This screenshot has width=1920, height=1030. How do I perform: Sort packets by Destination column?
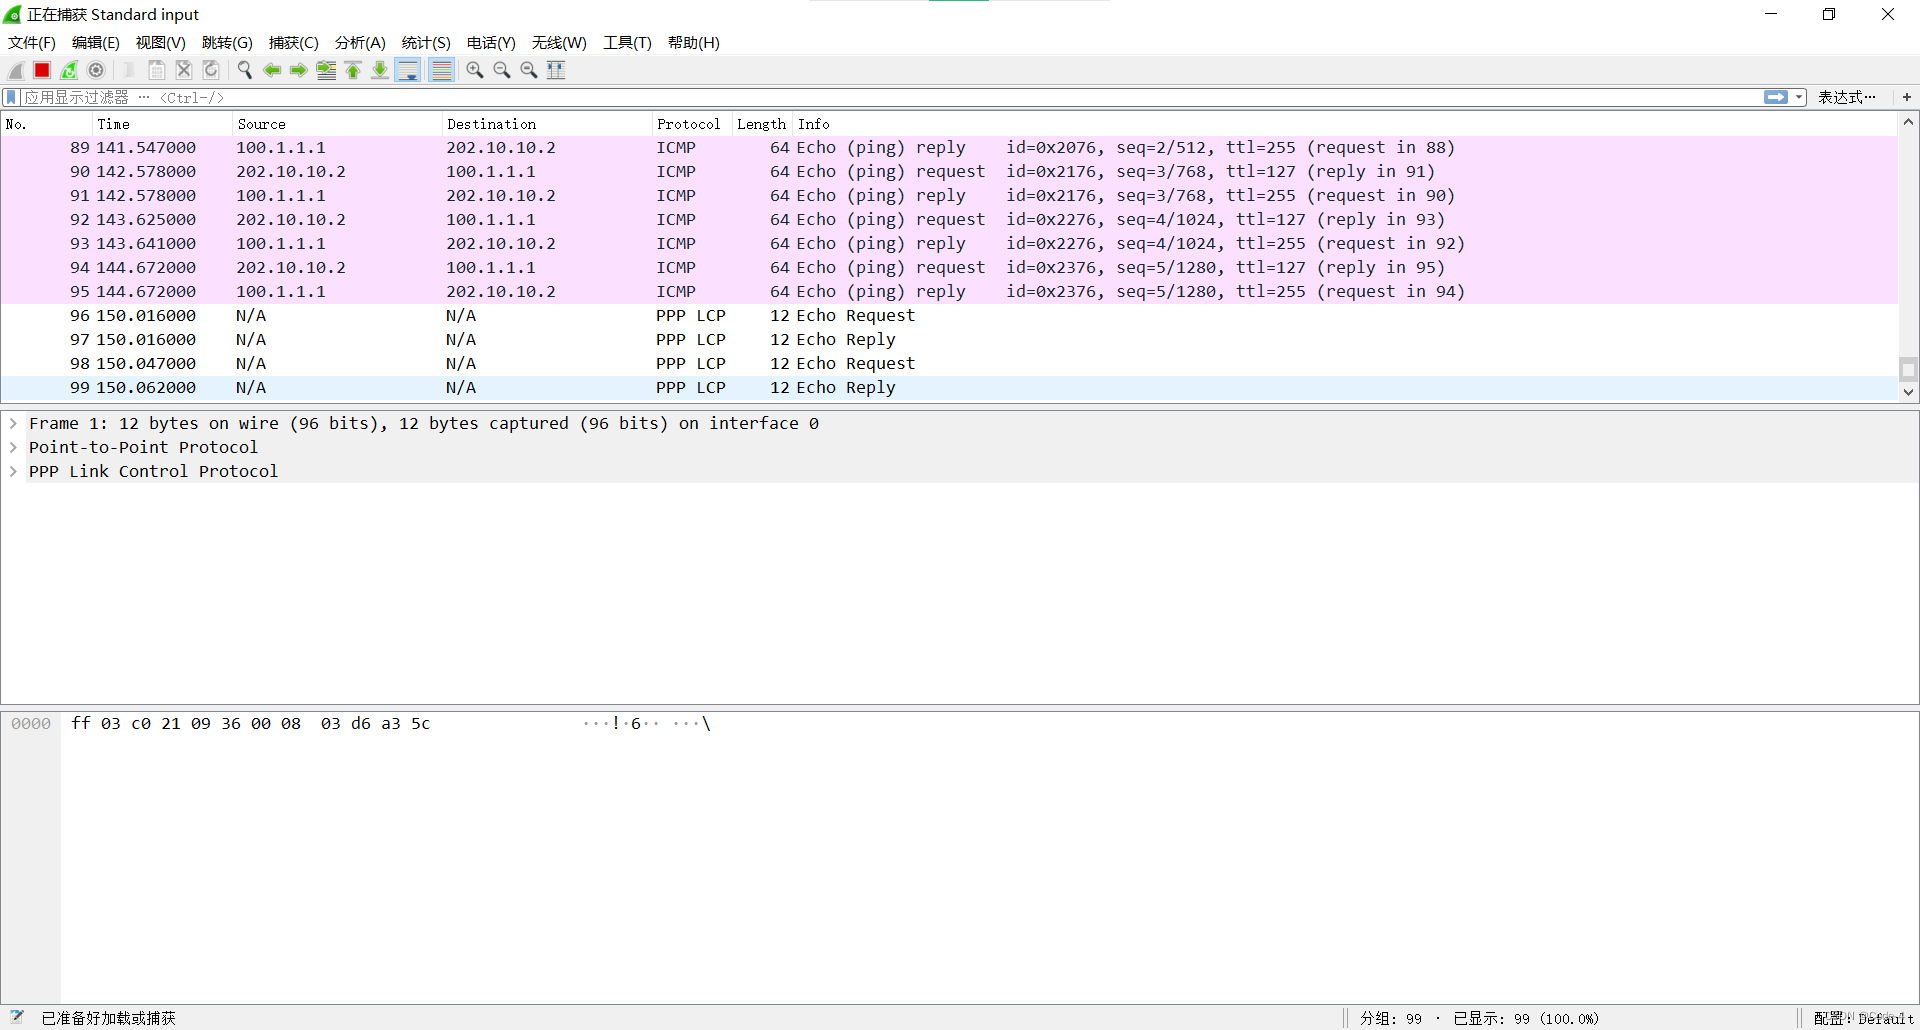coord(547,124)
